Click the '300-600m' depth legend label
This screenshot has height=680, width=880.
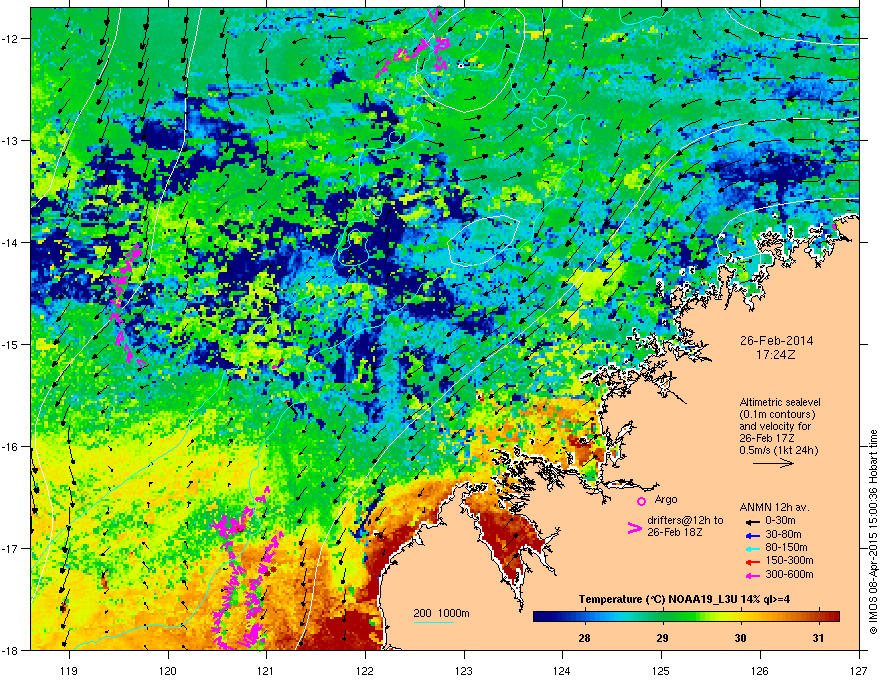click(789, 575)
